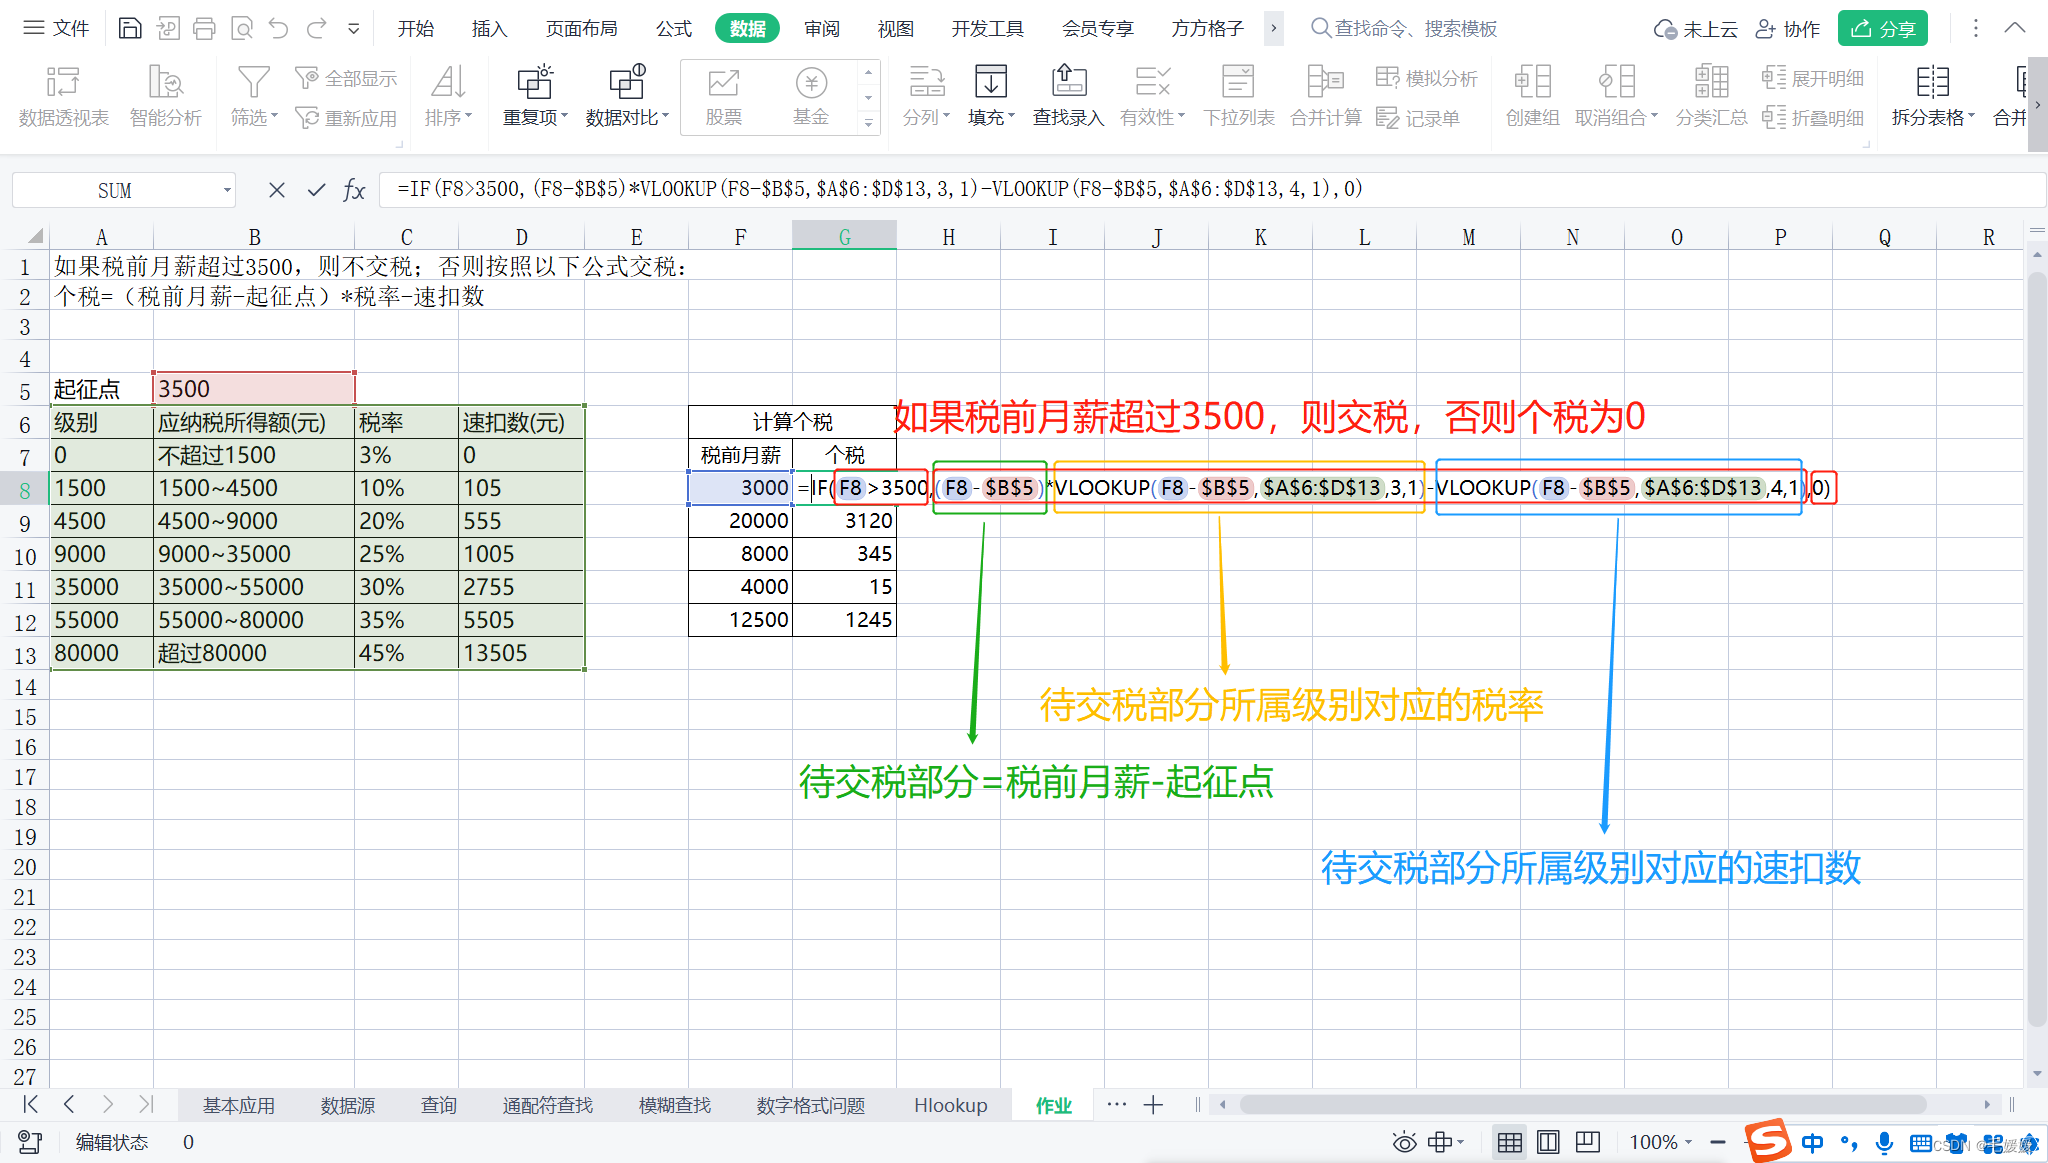Select the 基金 fund data type
This screenshot has height=1163, width=2048.
pyautogui.click(x=811, y=96)
